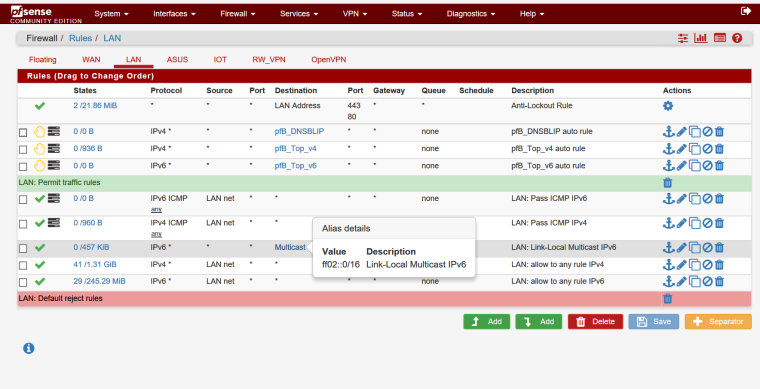The image size is (760, 389).
Task: Click the blue info icon below the table
Action: point(29,348)
